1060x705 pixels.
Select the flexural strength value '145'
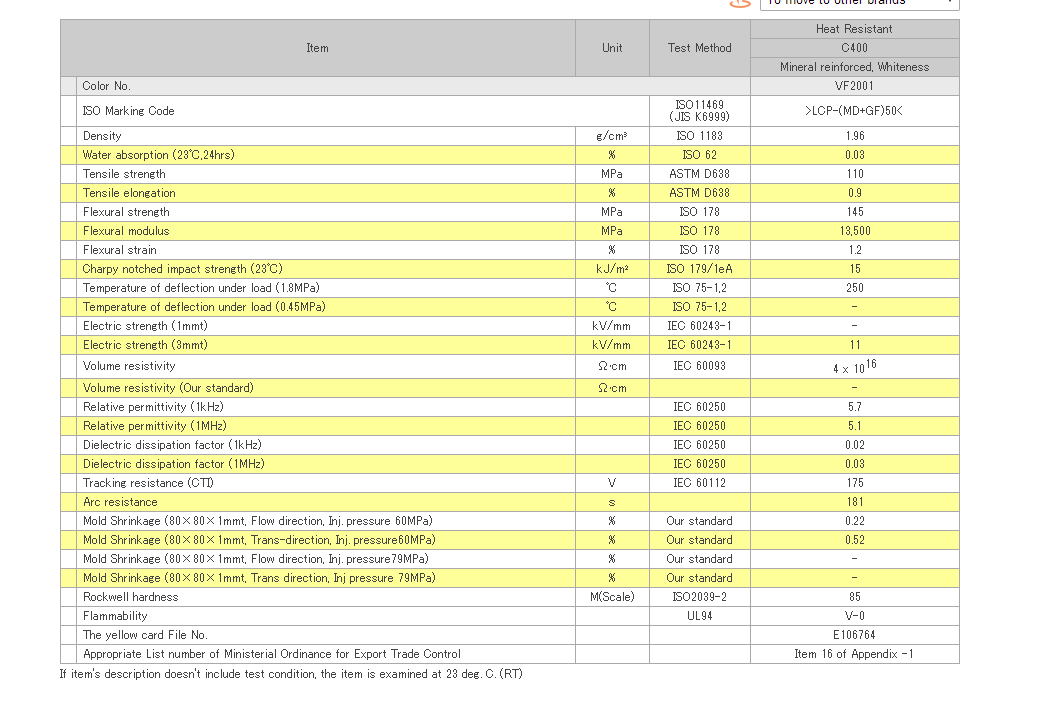854,212
